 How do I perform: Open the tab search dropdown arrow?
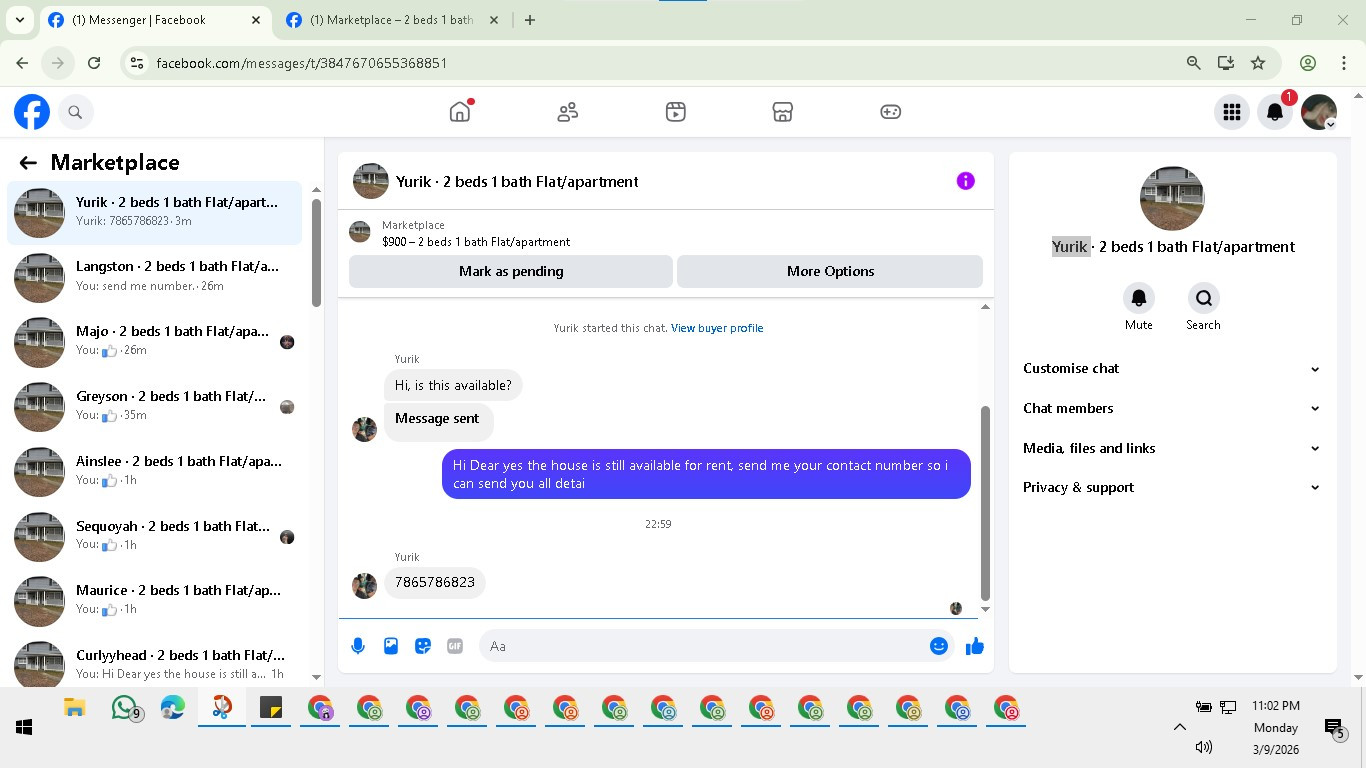pyautogui.click(x=19, y=20)
